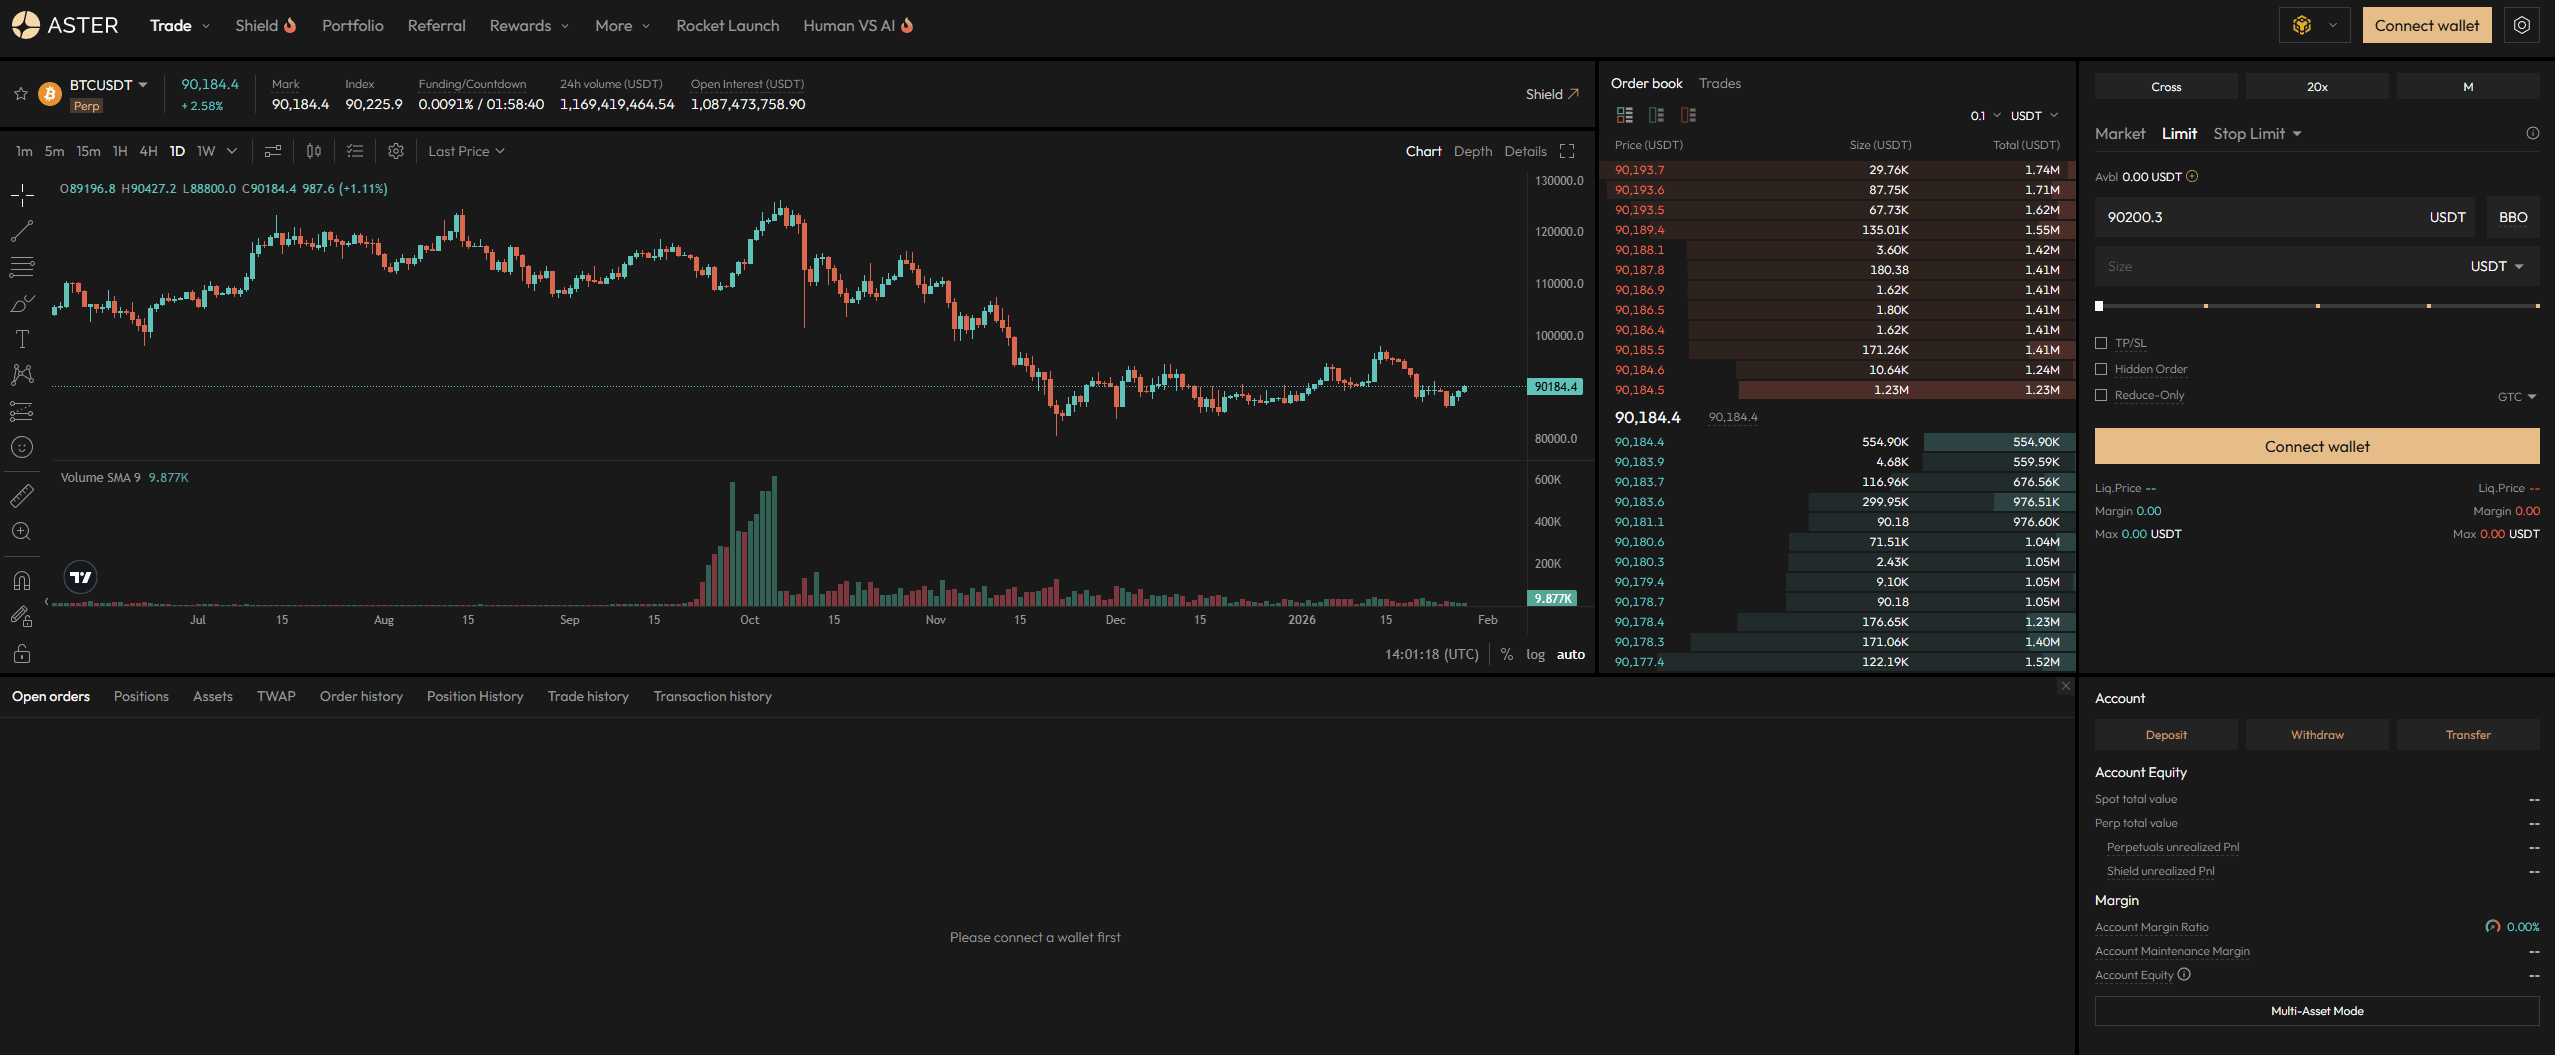Enable the TP/SL checkbox
The image size is (2555, 1055).
(2101, 343)
